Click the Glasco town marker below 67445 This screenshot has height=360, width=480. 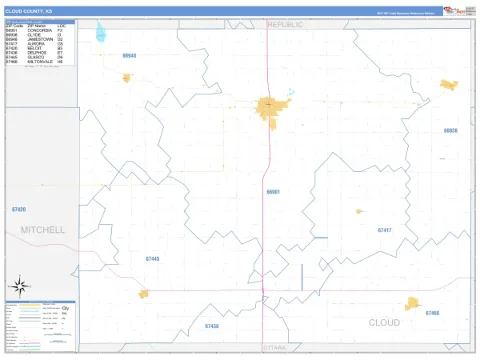[144, 294]
